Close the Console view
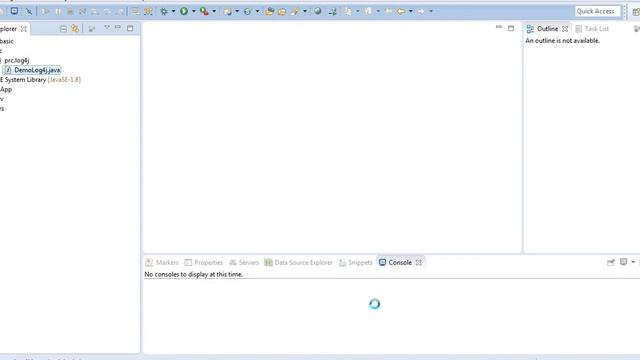 [x=419, y=262]
